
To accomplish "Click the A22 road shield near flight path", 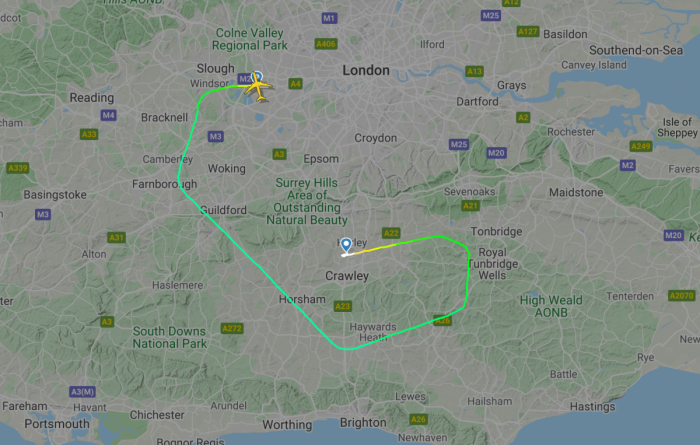I will pyautogui.click(x=391, y=233).
